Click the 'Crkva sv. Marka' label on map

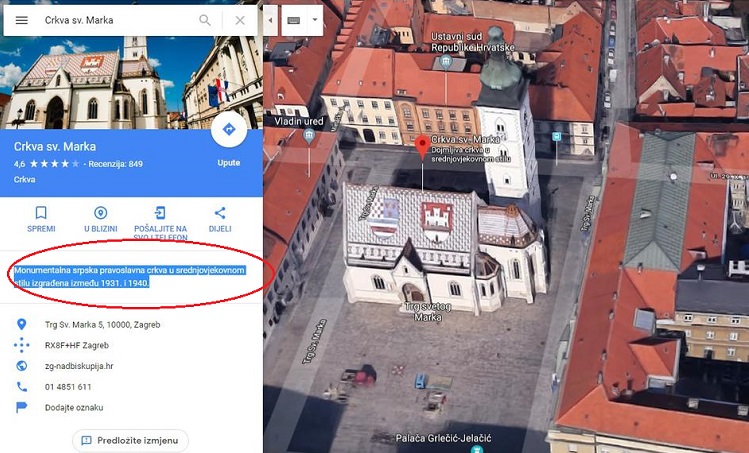[465, 140]
